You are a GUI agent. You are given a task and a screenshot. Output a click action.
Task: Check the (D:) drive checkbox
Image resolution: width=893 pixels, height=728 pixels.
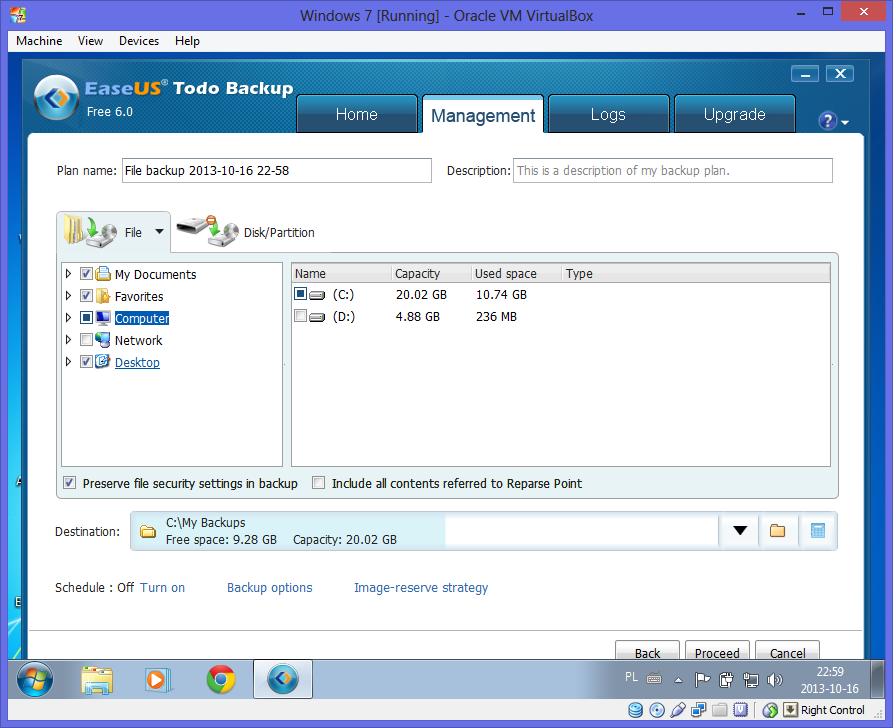[300, 316]
